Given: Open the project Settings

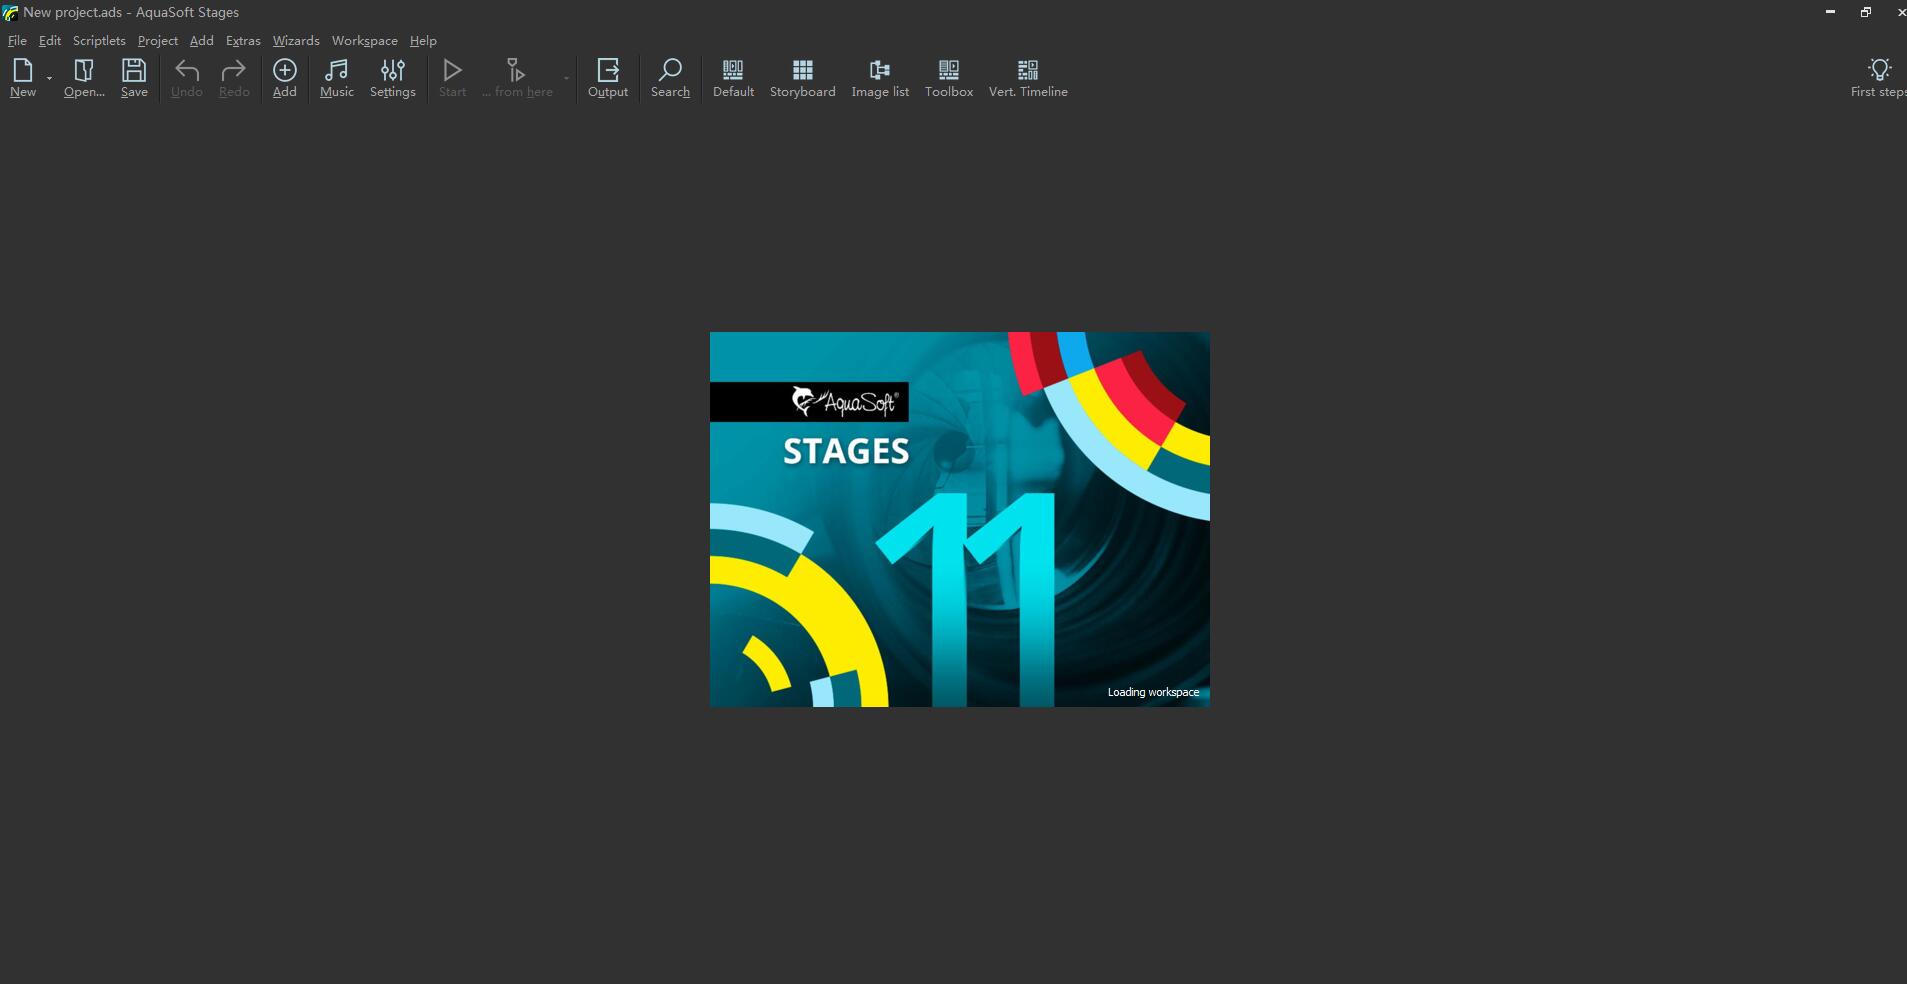Looking at the screenshot, I should [x=392, y=77].
